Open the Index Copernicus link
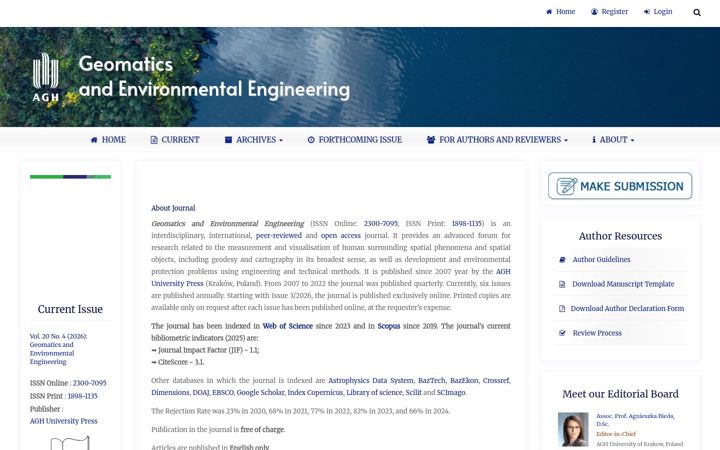Image resolution: width=720 pixels, height=450 pixels. tap(315, 393)
